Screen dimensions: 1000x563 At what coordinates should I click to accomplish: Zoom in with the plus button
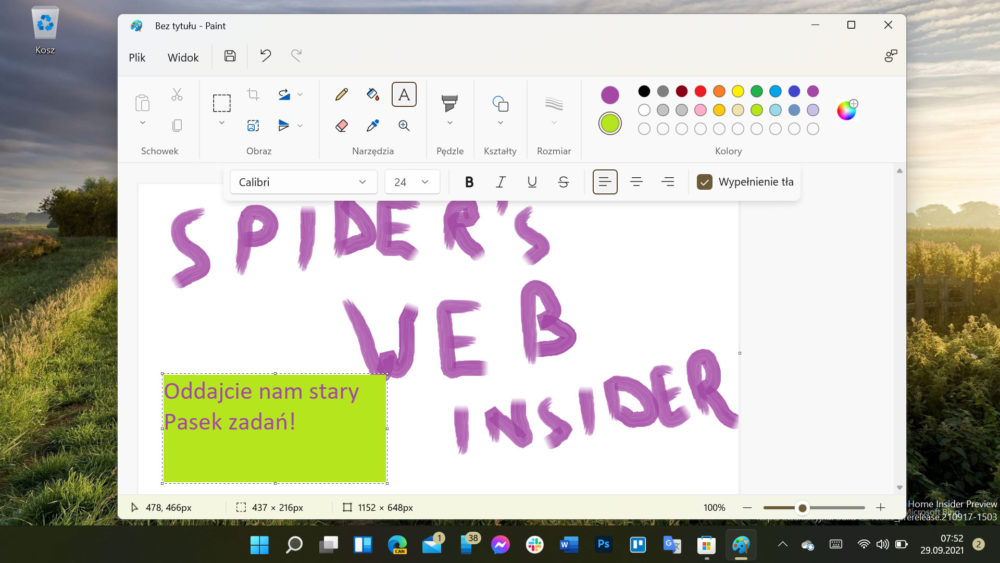[x=880, y=508]
